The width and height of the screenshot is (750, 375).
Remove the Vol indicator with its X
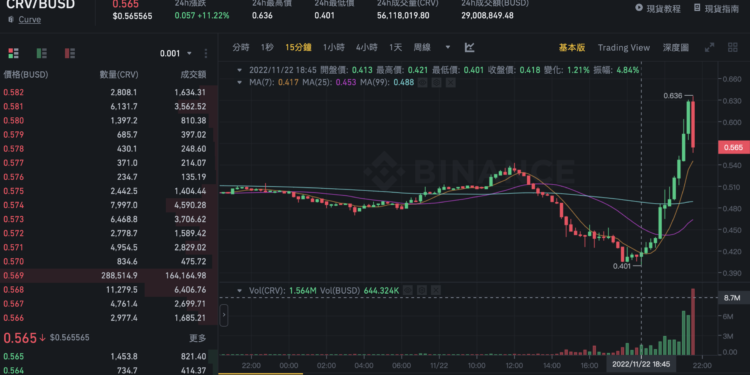pos(436,290)
